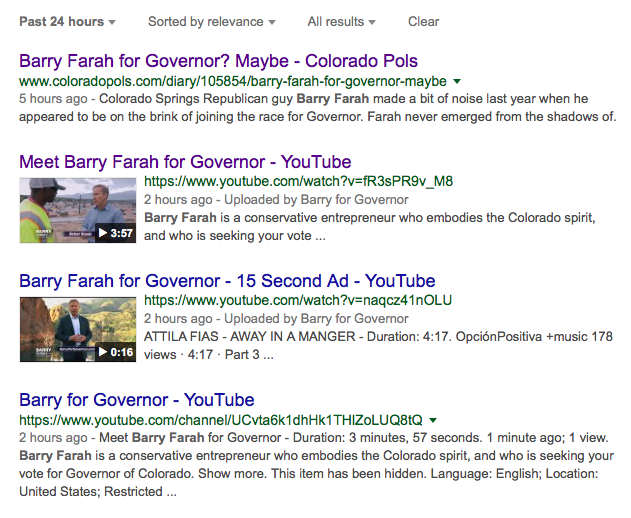
Task: Click the Past 24 hours dropdown arrow
Action: [112, 22]
